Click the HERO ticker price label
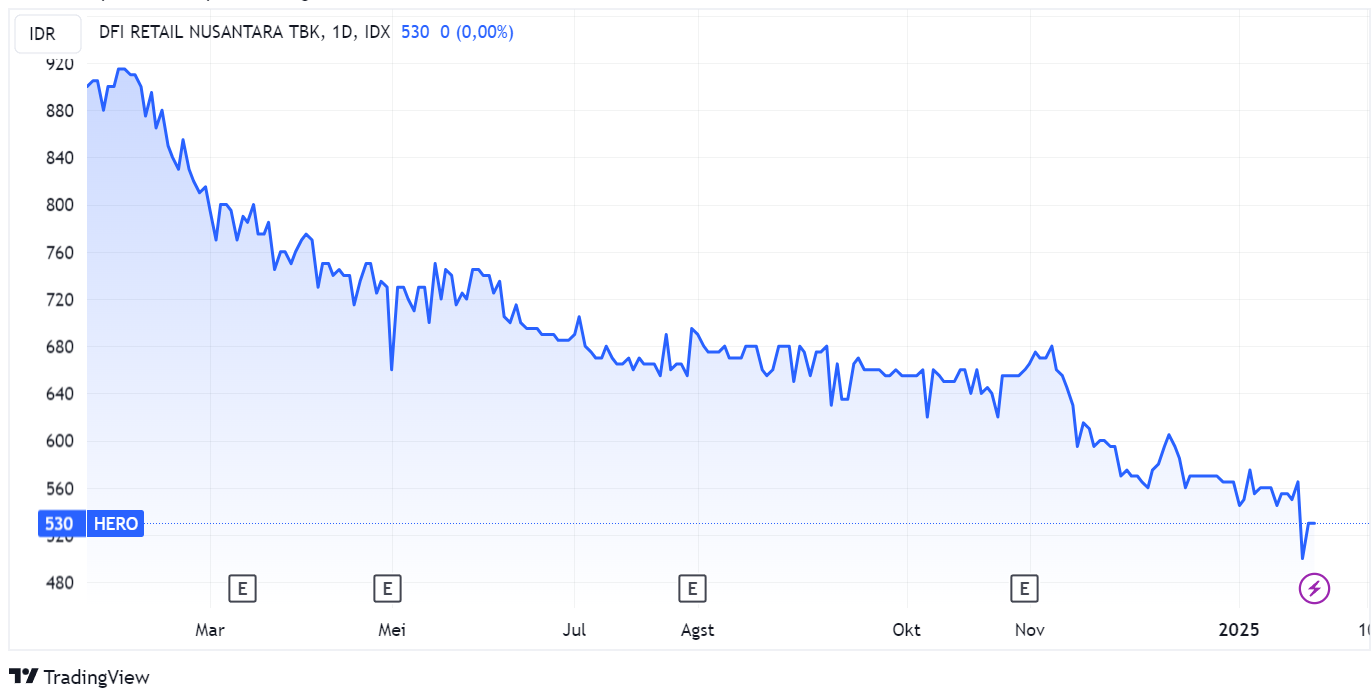This screenshot has width=1372, height=697. point(116,524)
